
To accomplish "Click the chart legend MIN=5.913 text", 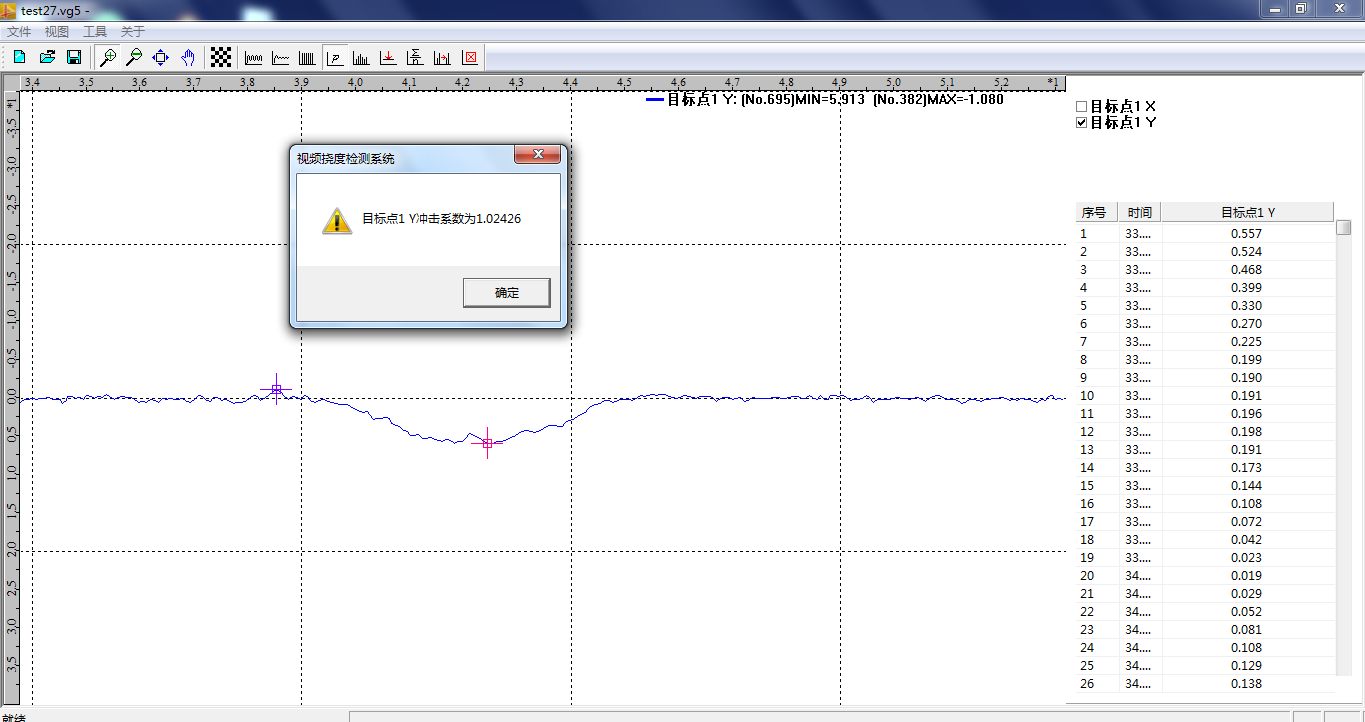I will click(x=830, y=99).
